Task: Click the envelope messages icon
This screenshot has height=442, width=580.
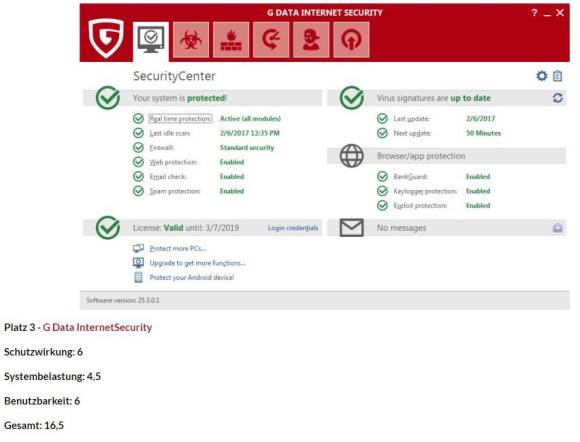Action: (x=351, y=227)
